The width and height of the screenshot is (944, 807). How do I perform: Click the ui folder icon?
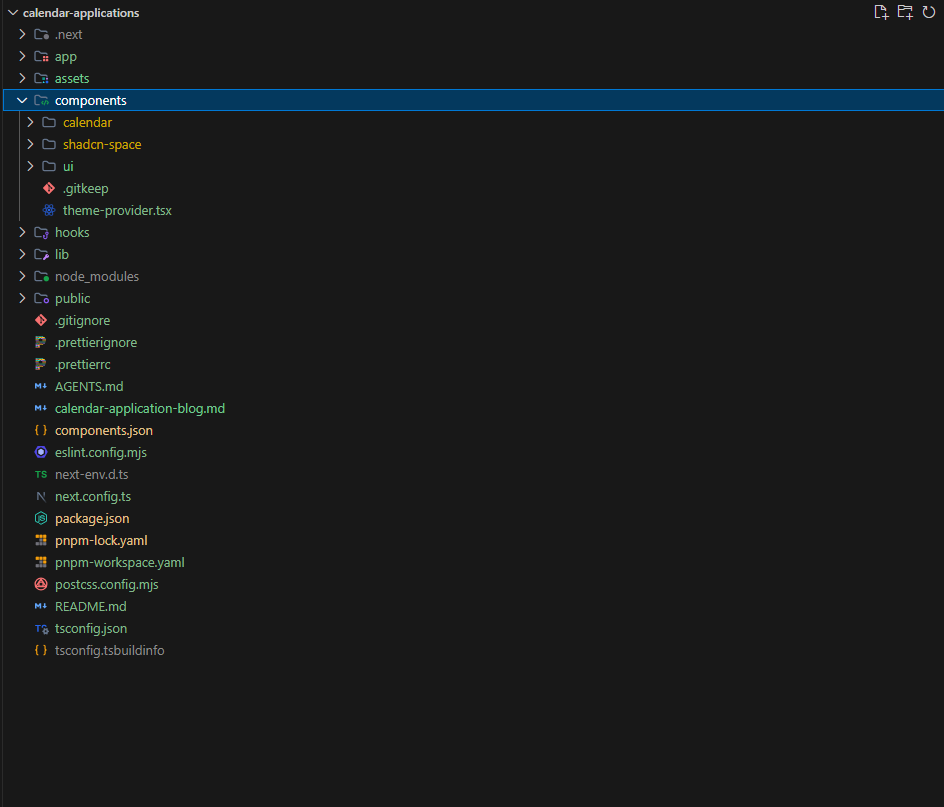[x=49, y=166]
